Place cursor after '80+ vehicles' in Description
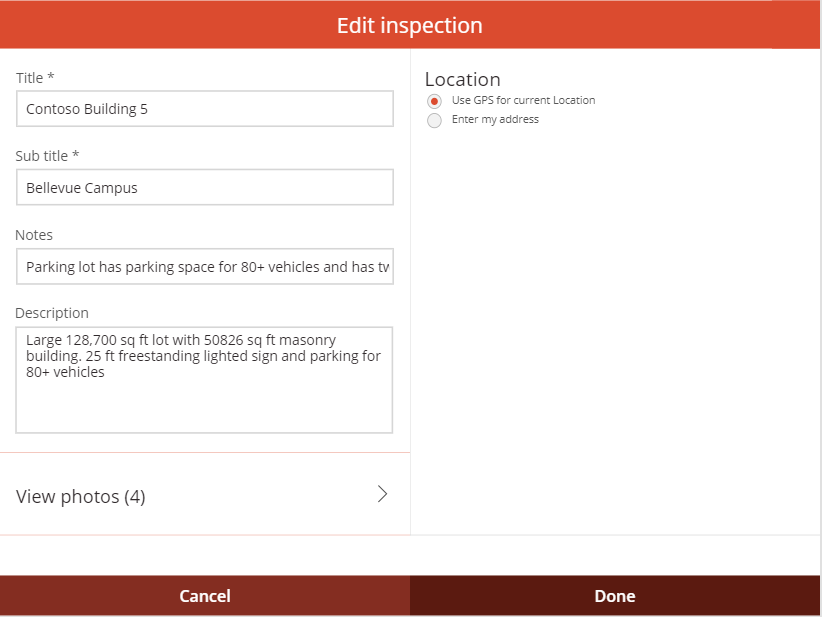The image size is (822, 617). coord(106,373)
